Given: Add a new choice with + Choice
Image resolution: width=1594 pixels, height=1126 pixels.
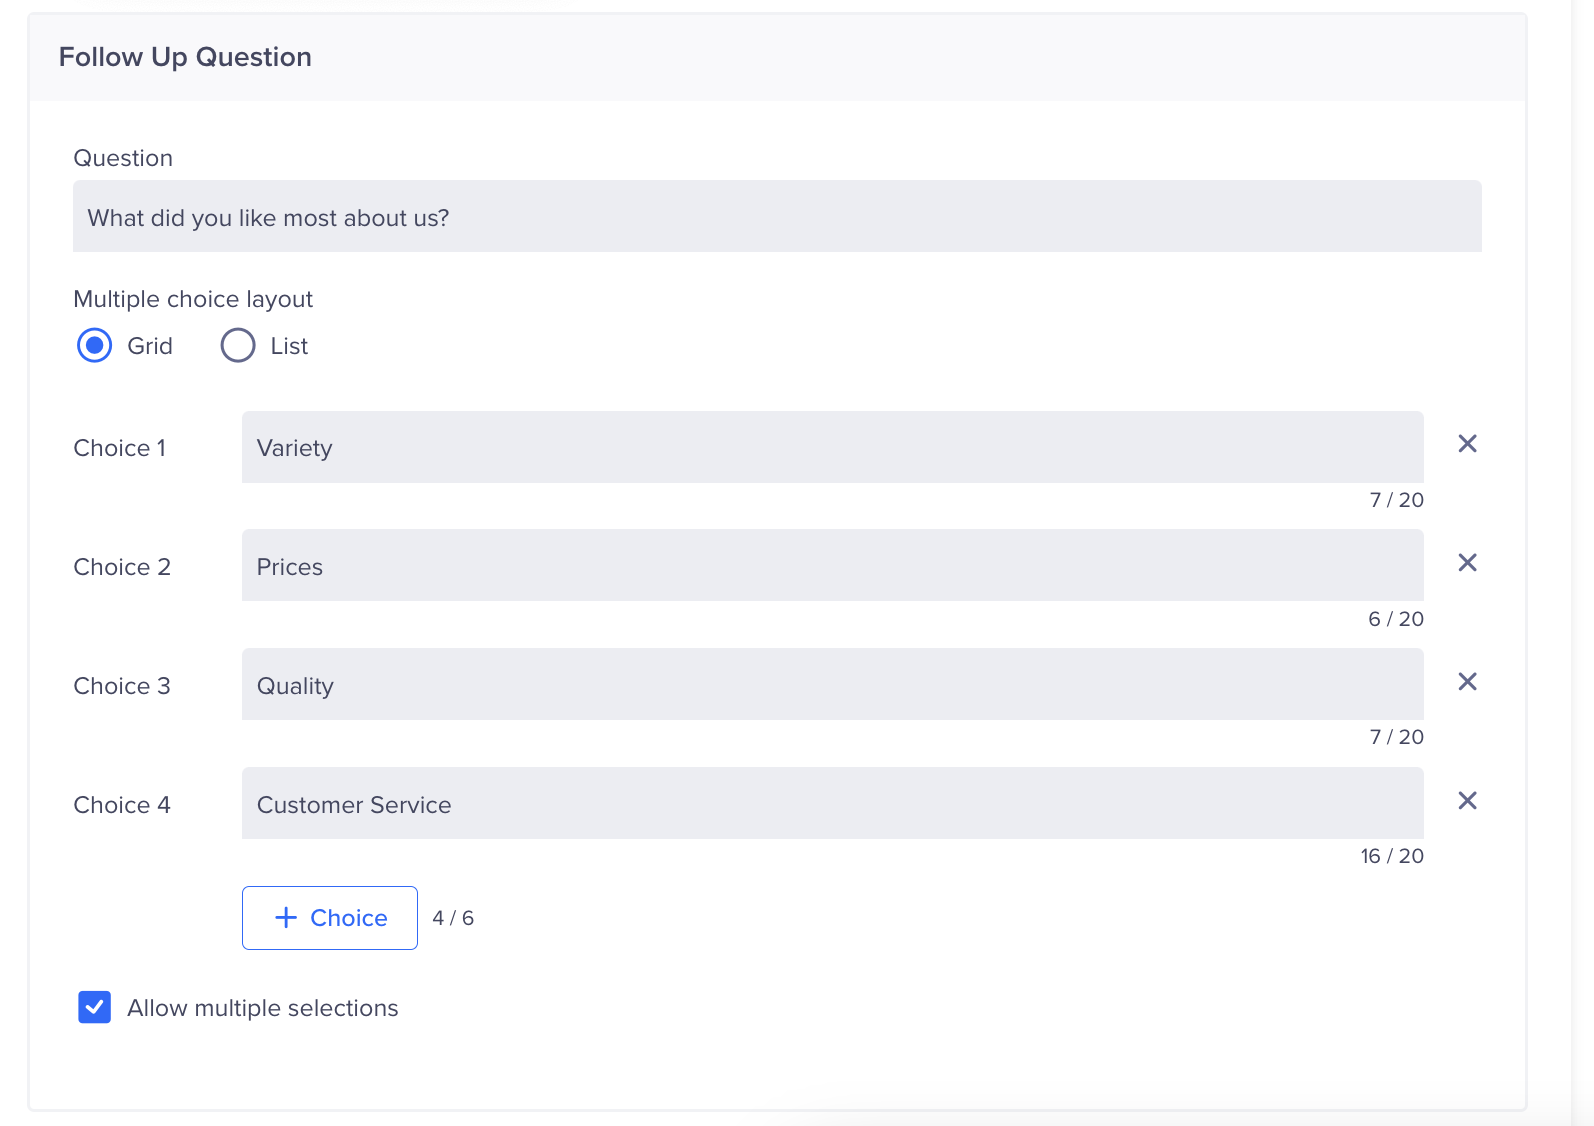Looking at the screenshot, I should pyautogui.click(x=330, y=918).
